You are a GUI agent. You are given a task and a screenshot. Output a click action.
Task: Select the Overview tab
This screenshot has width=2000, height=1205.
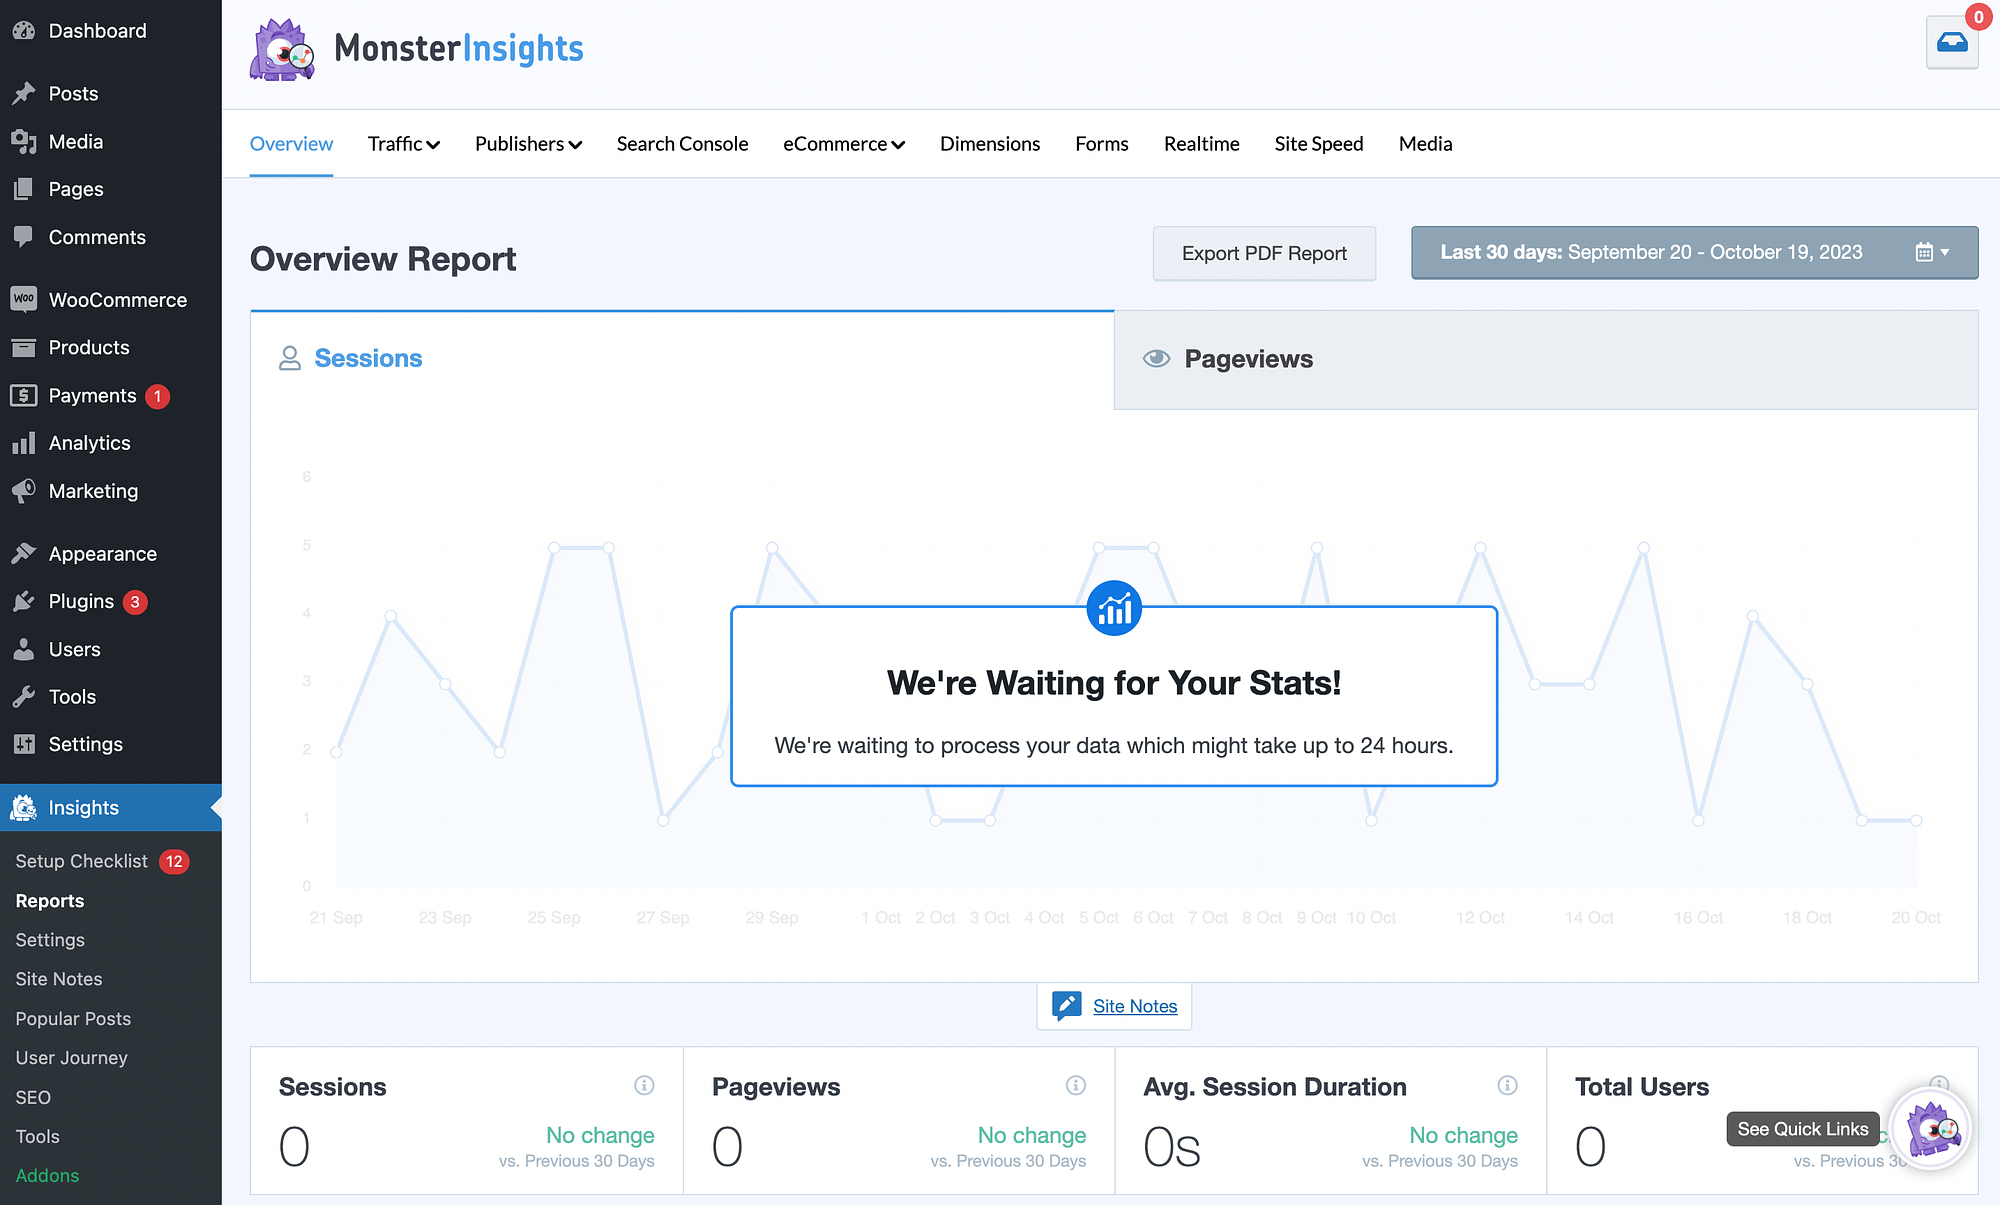291,143
